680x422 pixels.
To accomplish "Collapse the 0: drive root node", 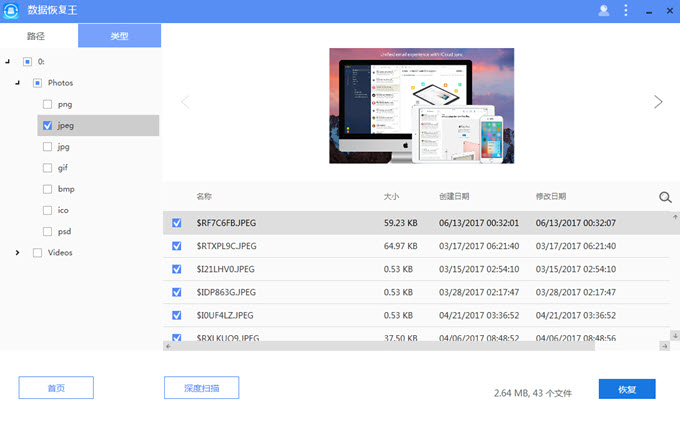I will coord(8,62).
